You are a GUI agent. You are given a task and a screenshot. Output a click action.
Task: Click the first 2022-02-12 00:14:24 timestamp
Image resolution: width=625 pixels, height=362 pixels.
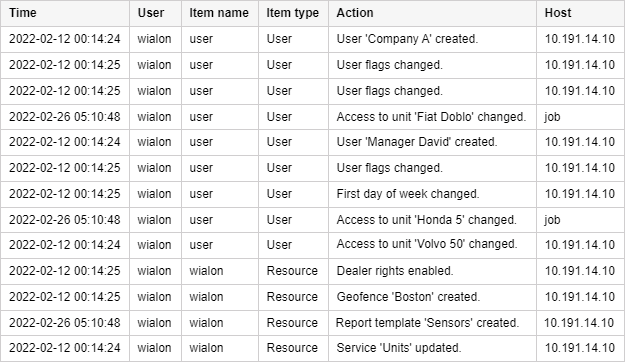(65, 39)
